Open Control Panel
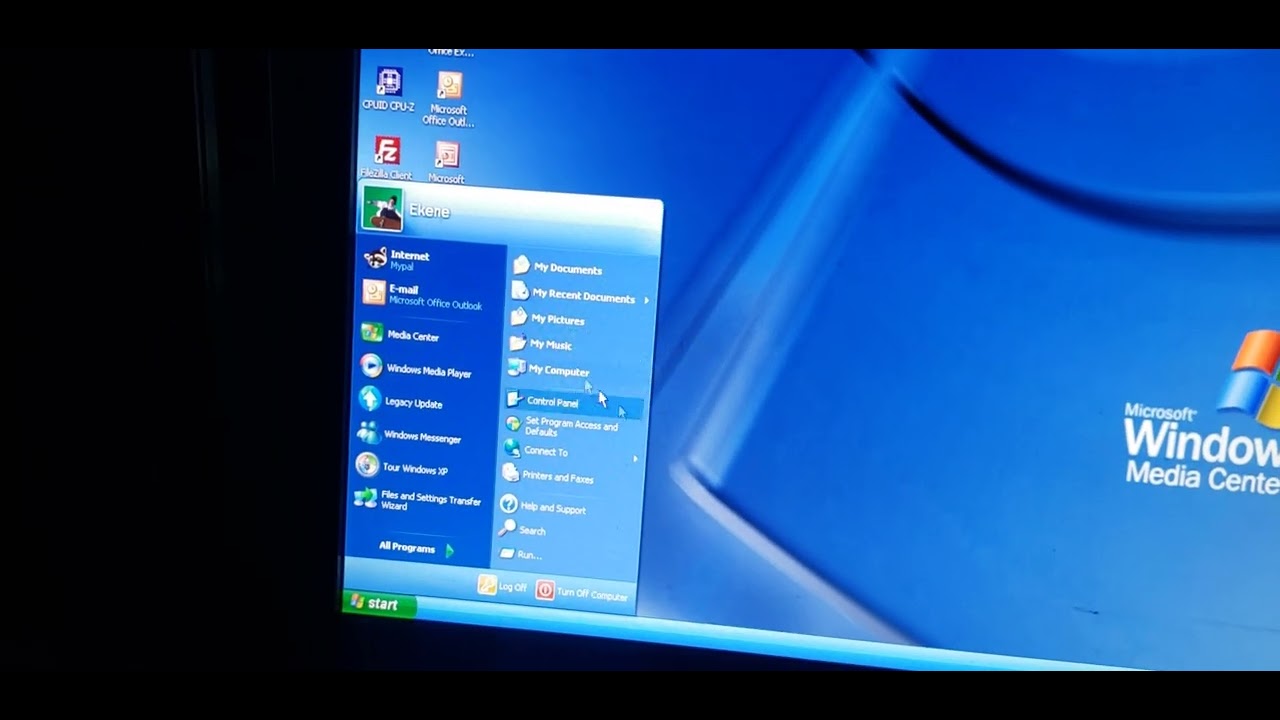 click(x=574, y=401)
